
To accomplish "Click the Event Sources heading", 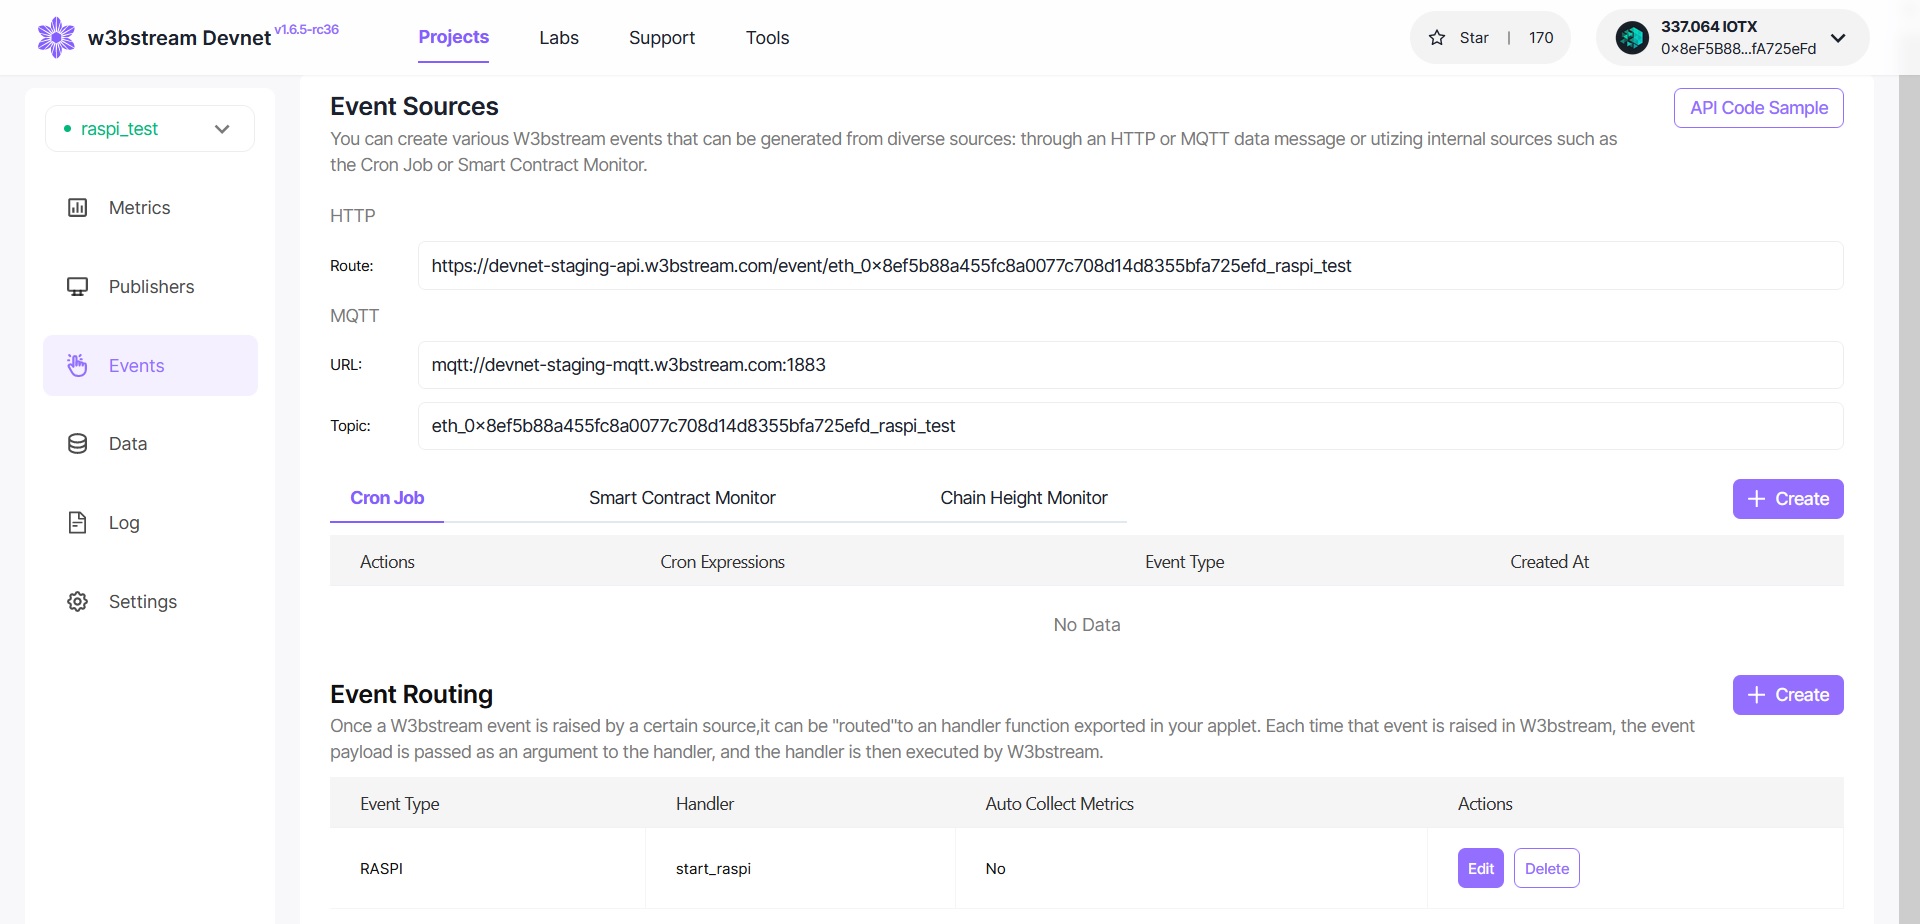I will pyautogui.click(x=414, y=106).
